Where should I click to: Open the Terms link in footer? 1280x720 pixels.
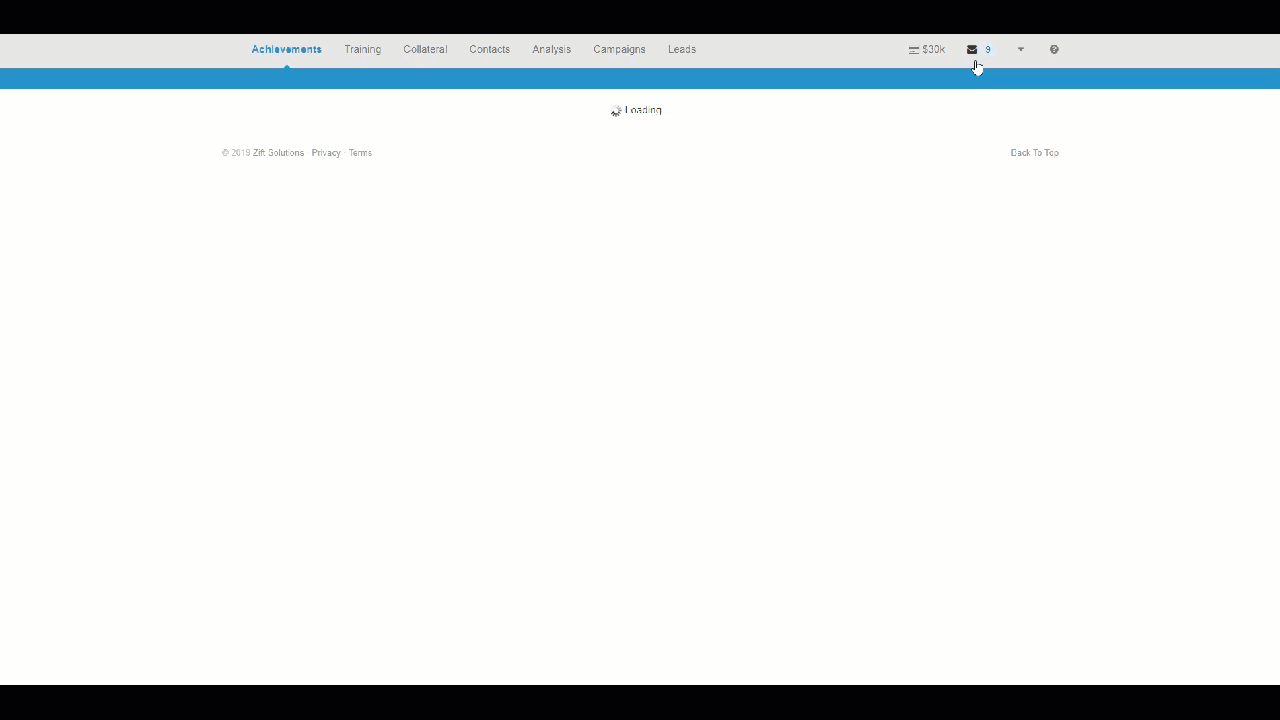click(x=360, y=153)
